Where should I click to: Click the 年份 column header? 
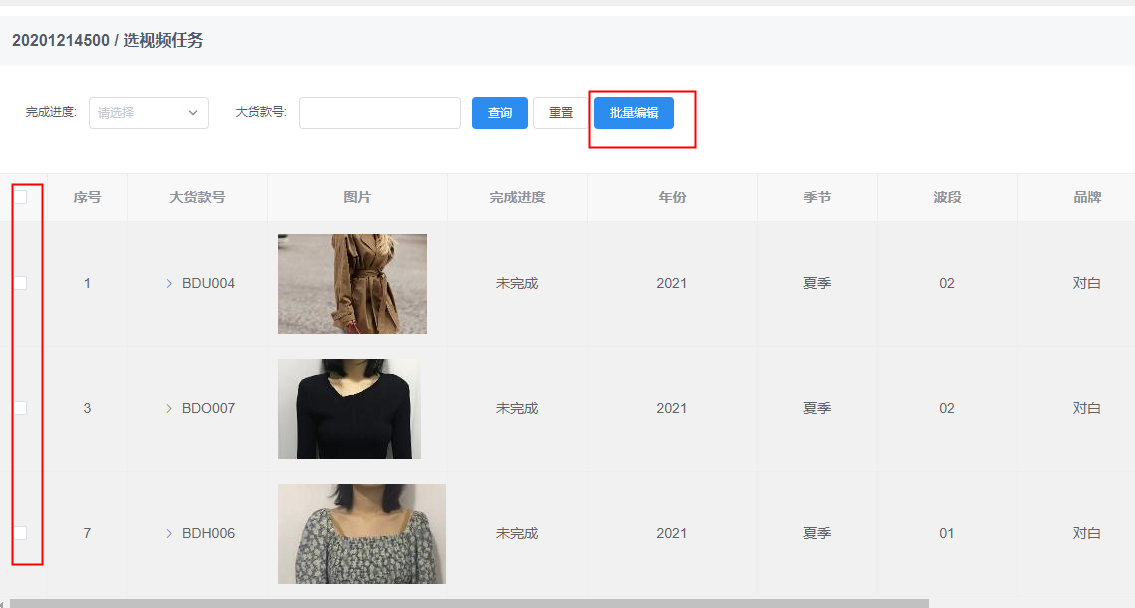(672, 197)
